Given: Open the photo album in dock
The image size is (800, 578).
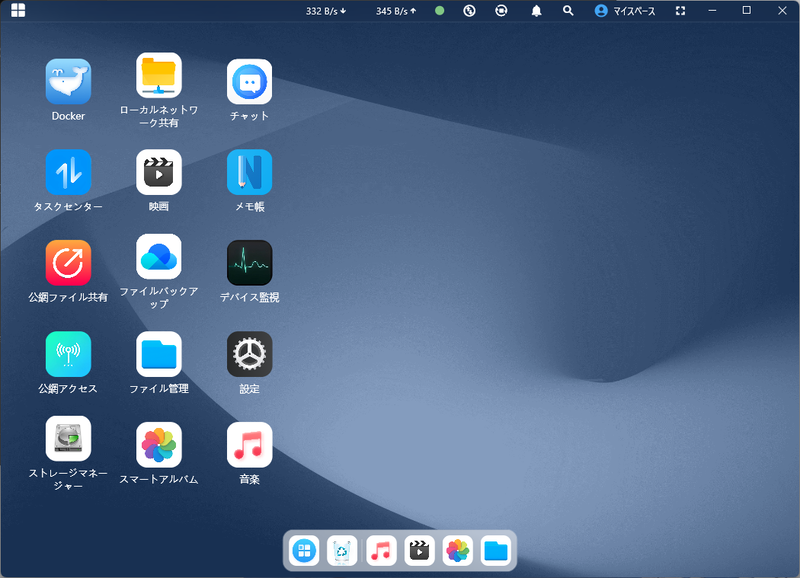Looking at the screenshot, I should (x=458, y=551).
